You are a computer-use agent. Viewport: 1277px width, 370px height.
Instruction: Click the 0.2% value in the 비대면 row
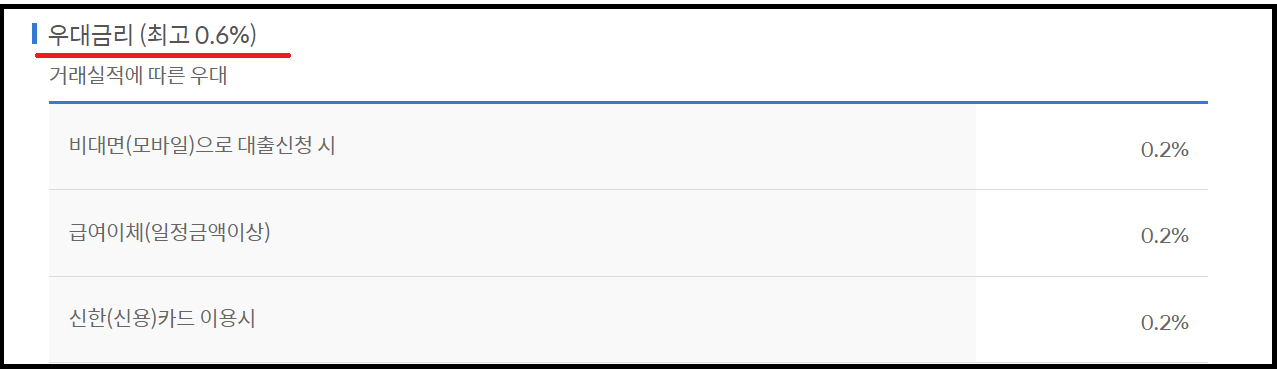[1164, 150]
